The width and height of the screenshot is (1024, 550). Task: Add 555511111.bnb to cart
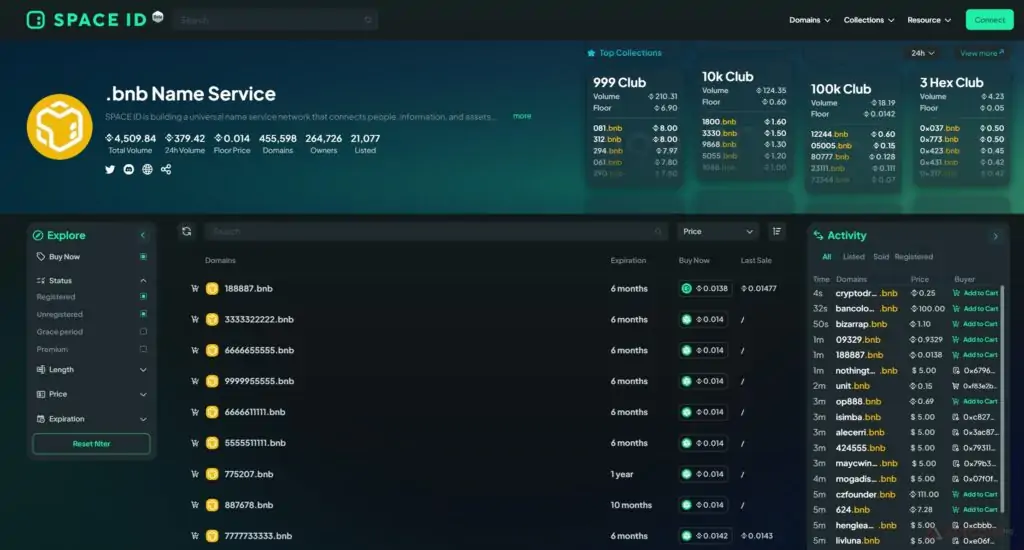click(195, 443)
